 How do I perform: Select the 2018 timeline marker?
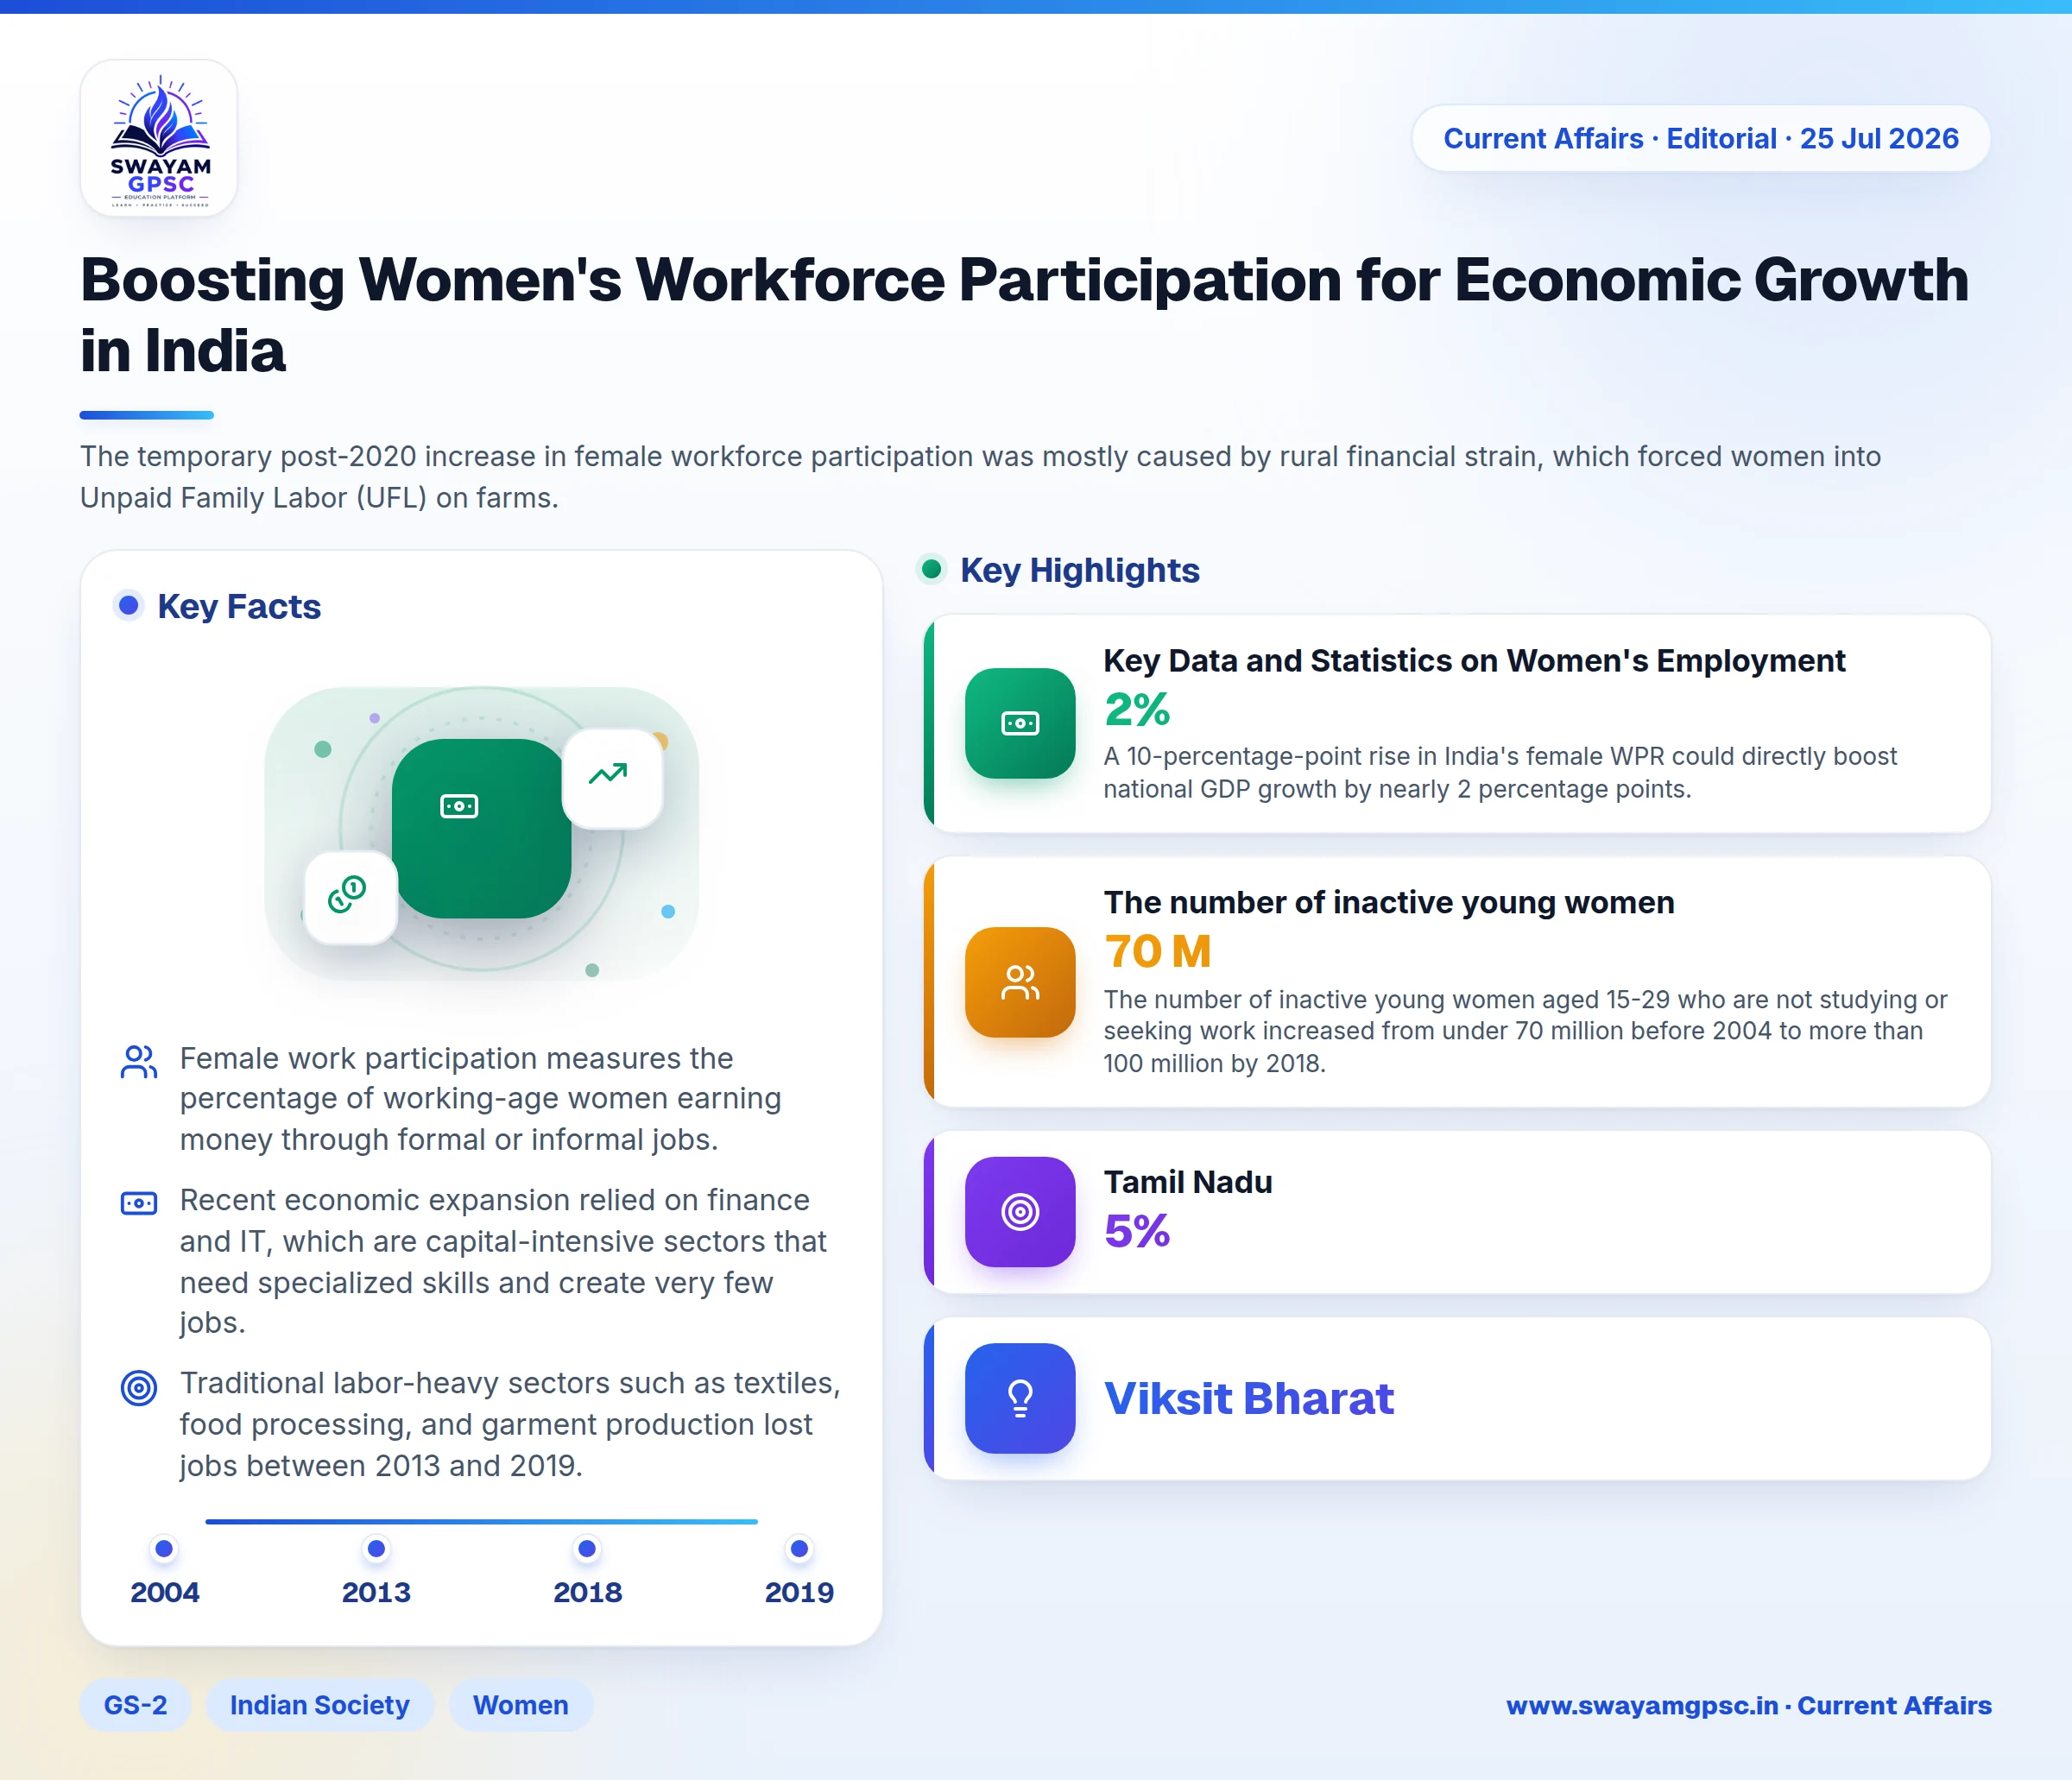coord(587,1549)
